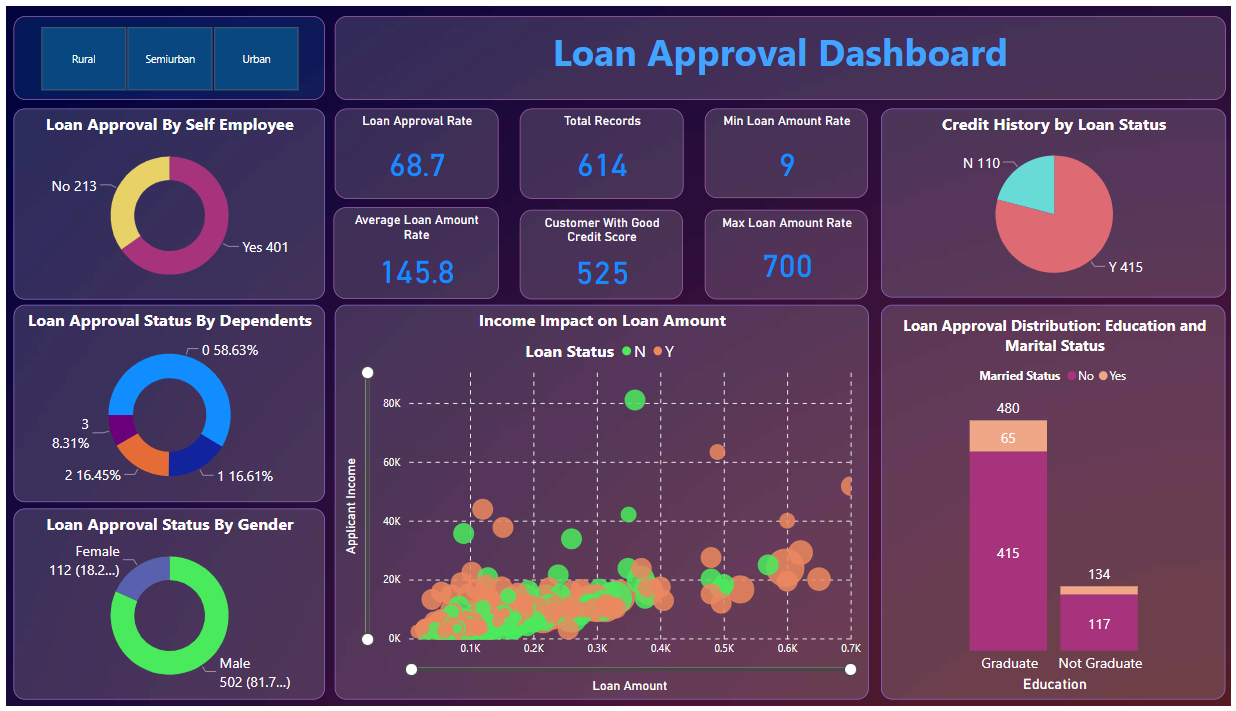Click the green N Loan Status legend marker
The height and width of the screenshot is (711, 1236).
(627, 352)
